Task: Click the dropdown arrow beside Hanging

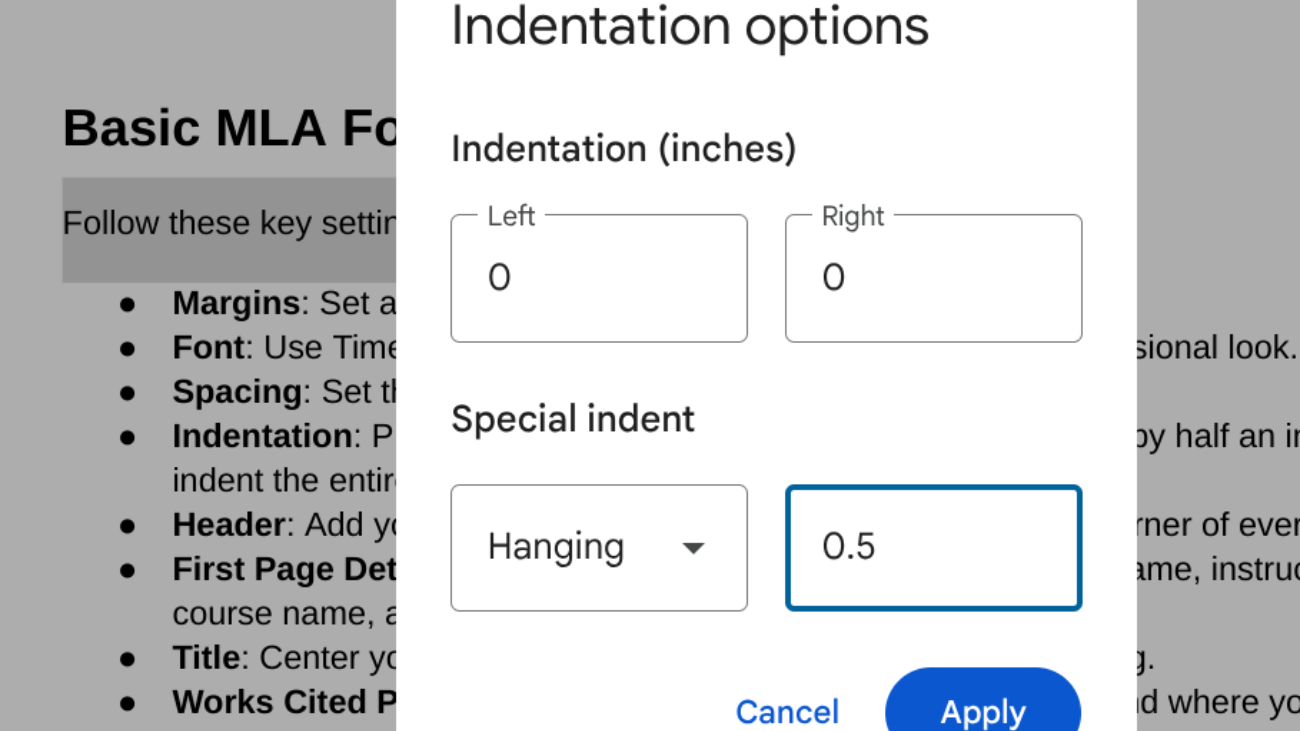Action: click(x=693, y=548)
